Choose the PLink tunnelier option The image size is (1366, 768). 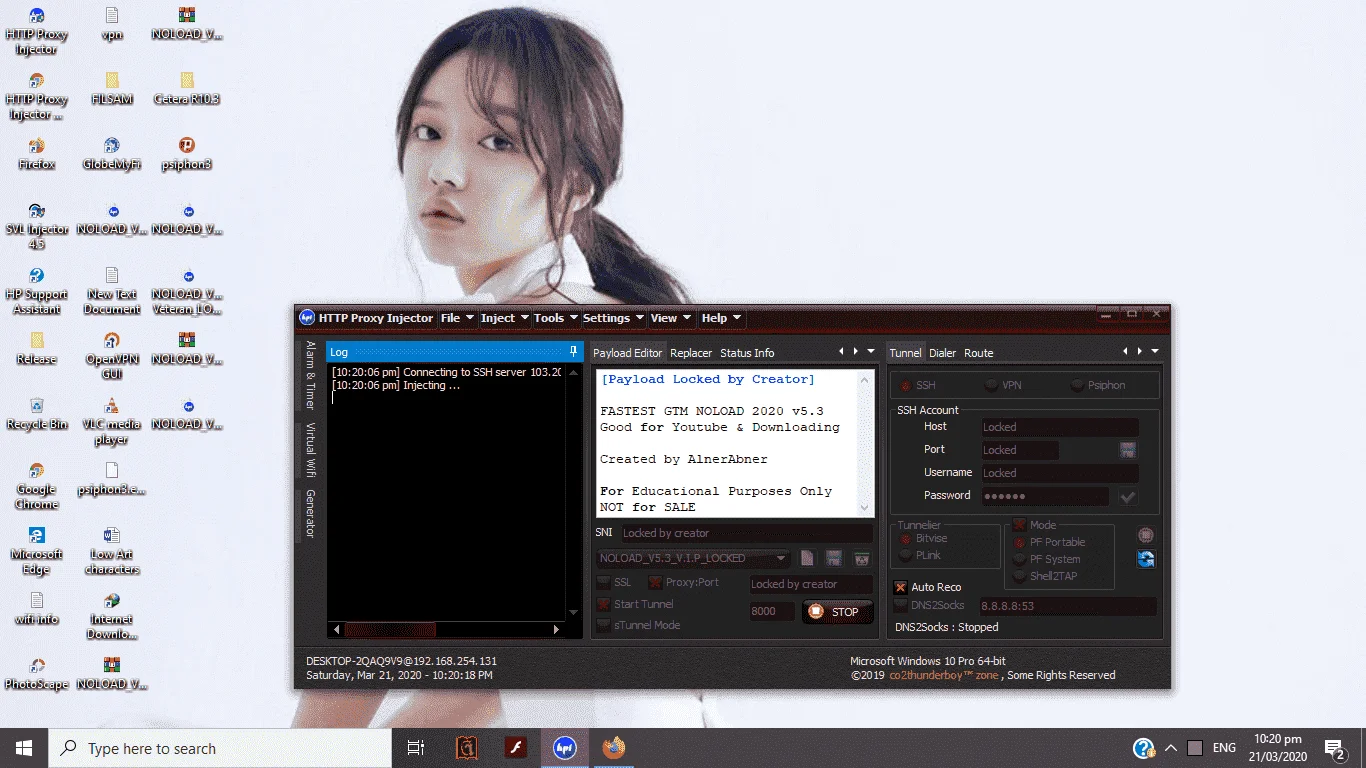click(x=906, y=555)
